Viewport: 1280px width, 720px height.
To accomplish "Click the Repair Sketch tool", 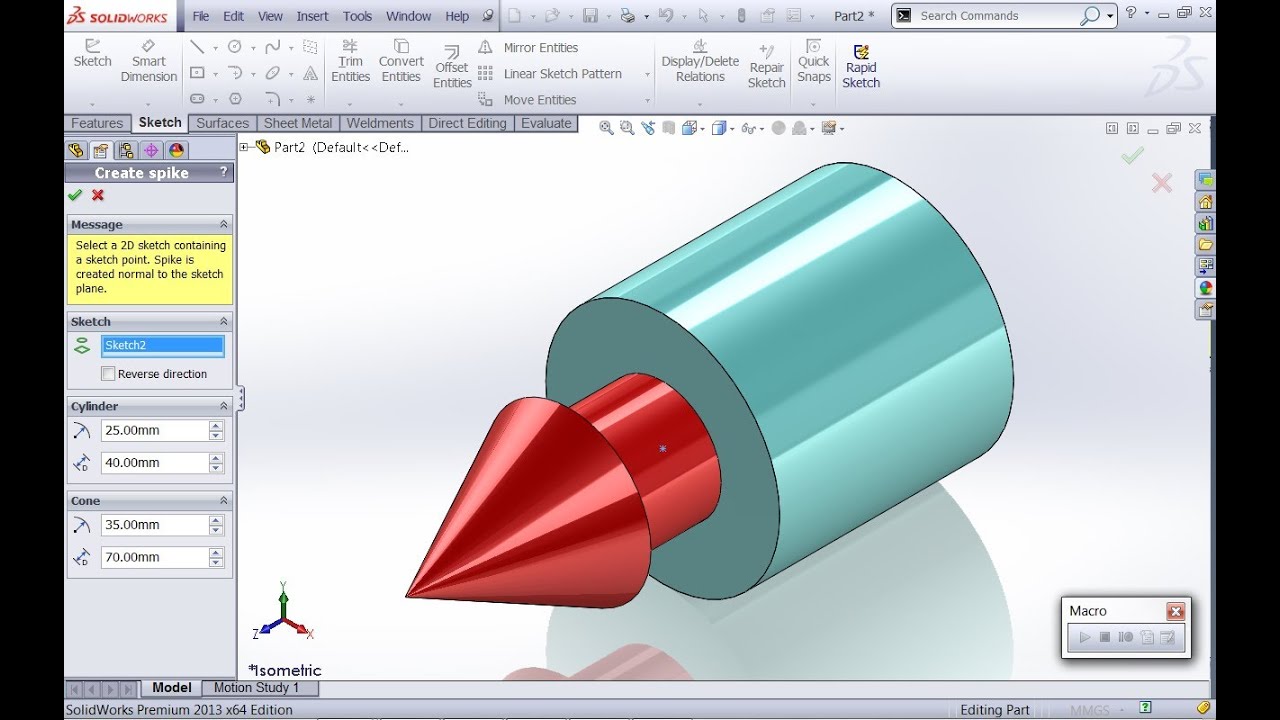I will pos(767,67).
